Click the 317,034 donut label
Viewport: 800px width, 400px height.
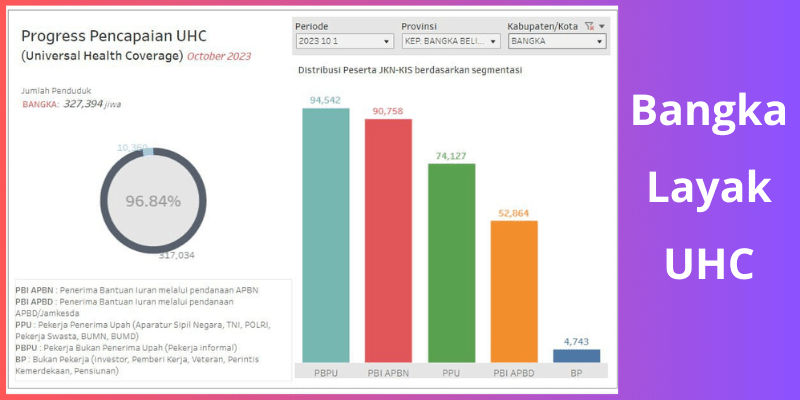tap(174, 255)
